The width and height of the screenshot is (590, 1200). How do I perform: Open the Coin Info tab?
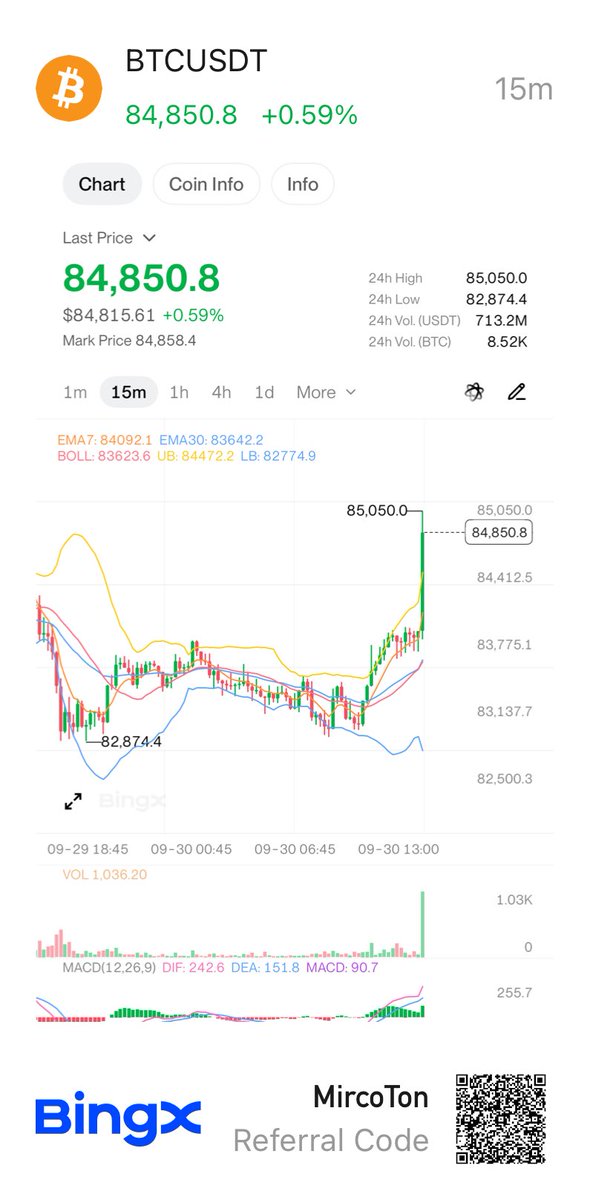point(206,184)
